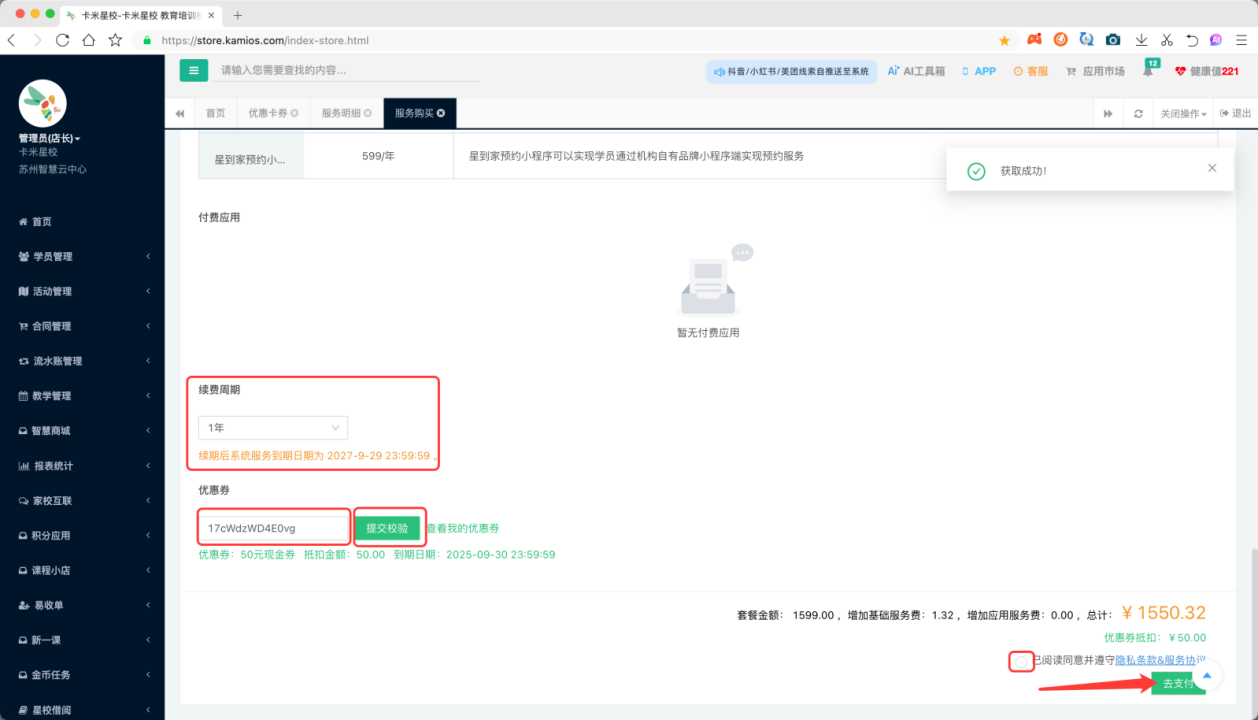The height and width of the screenshot is (720, 1258).
Task: Click the refresh icon in the tab bar
Action: (x=1138, y=114)
